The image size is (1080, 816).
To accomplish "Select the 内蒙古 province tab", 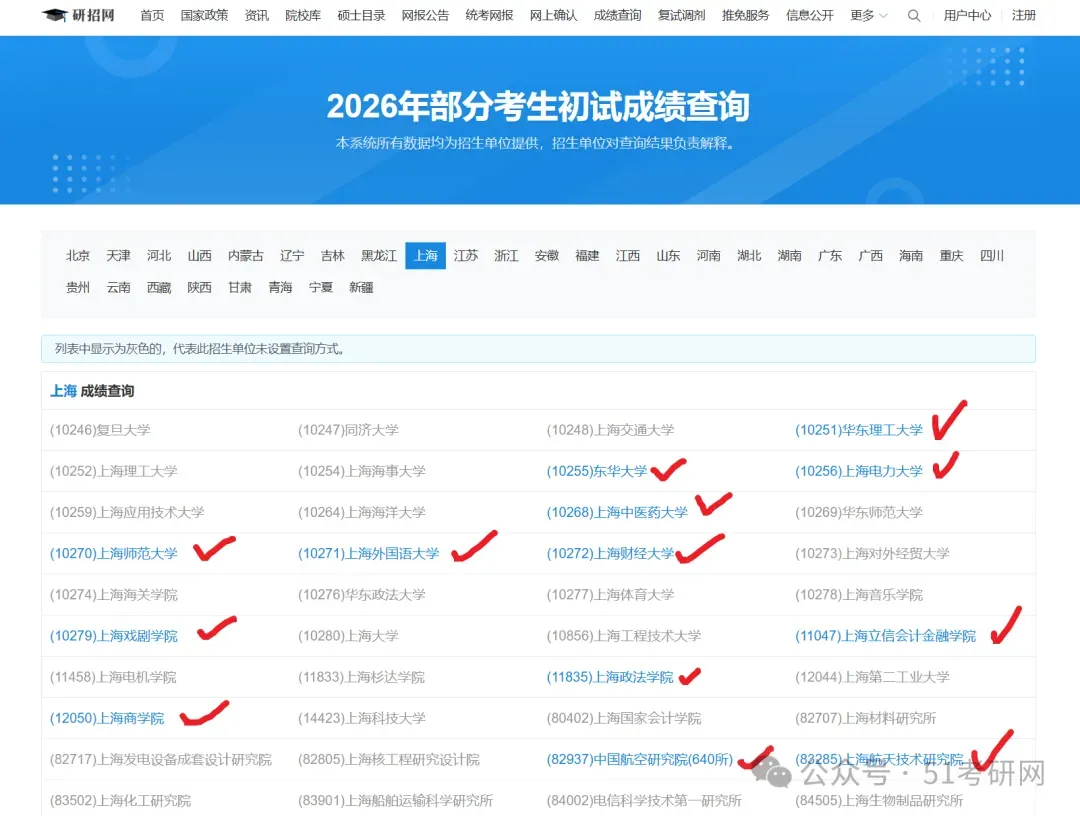I will tap(246, 255).
